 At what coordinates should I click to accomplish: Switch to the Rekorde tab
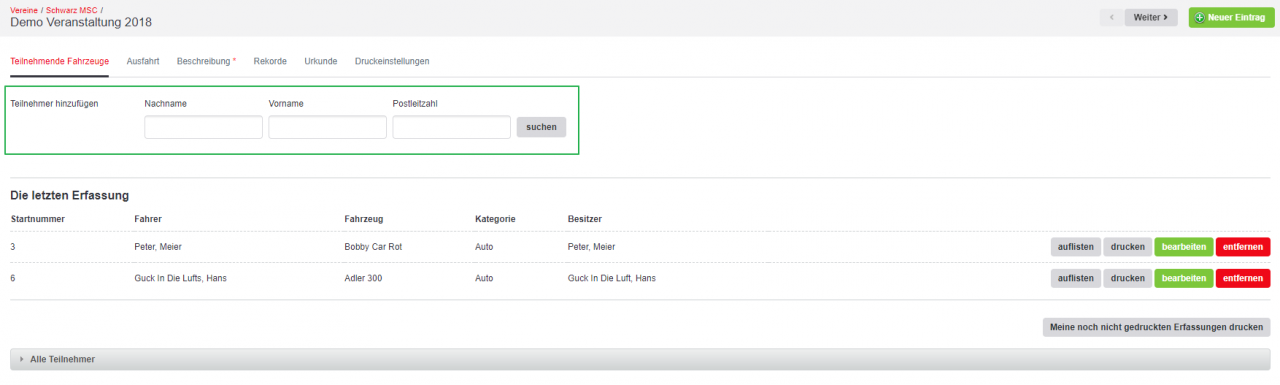click(270, 61)
